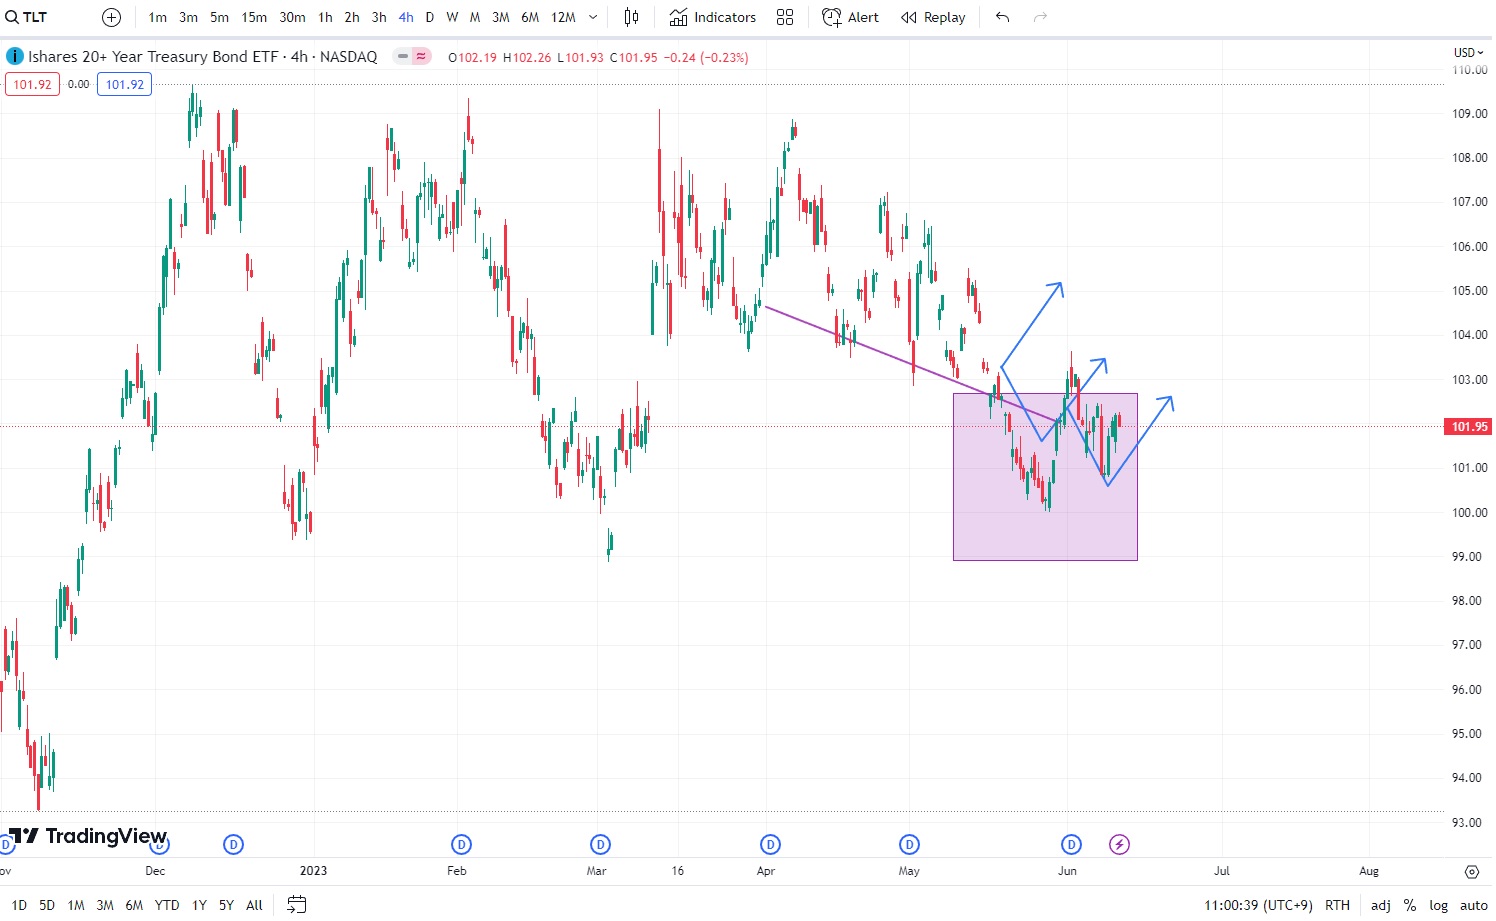Set date range to All
The height and width of the screenshot is (921, 1496).
pyautogui.click(x=254, y=905)
